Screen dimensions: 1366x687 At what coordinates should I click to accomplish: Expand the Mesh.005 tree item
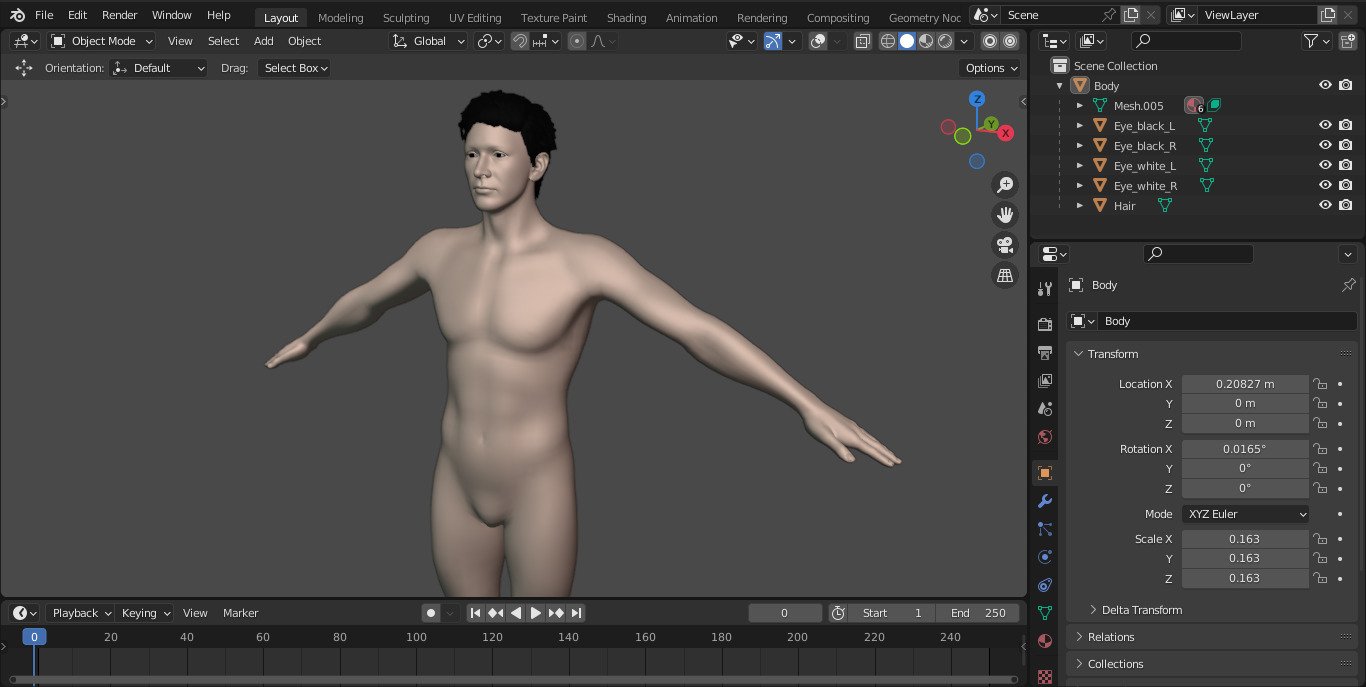(1080, 105)
